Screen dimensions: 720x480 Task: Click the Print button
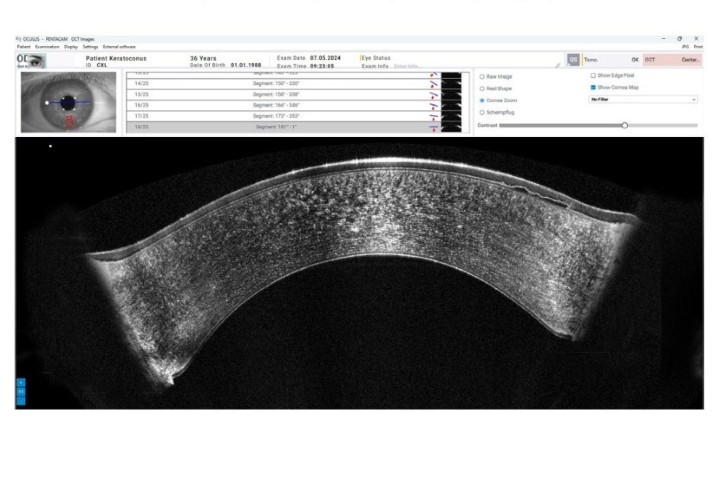pyautogui.click(x=698, y=46)
